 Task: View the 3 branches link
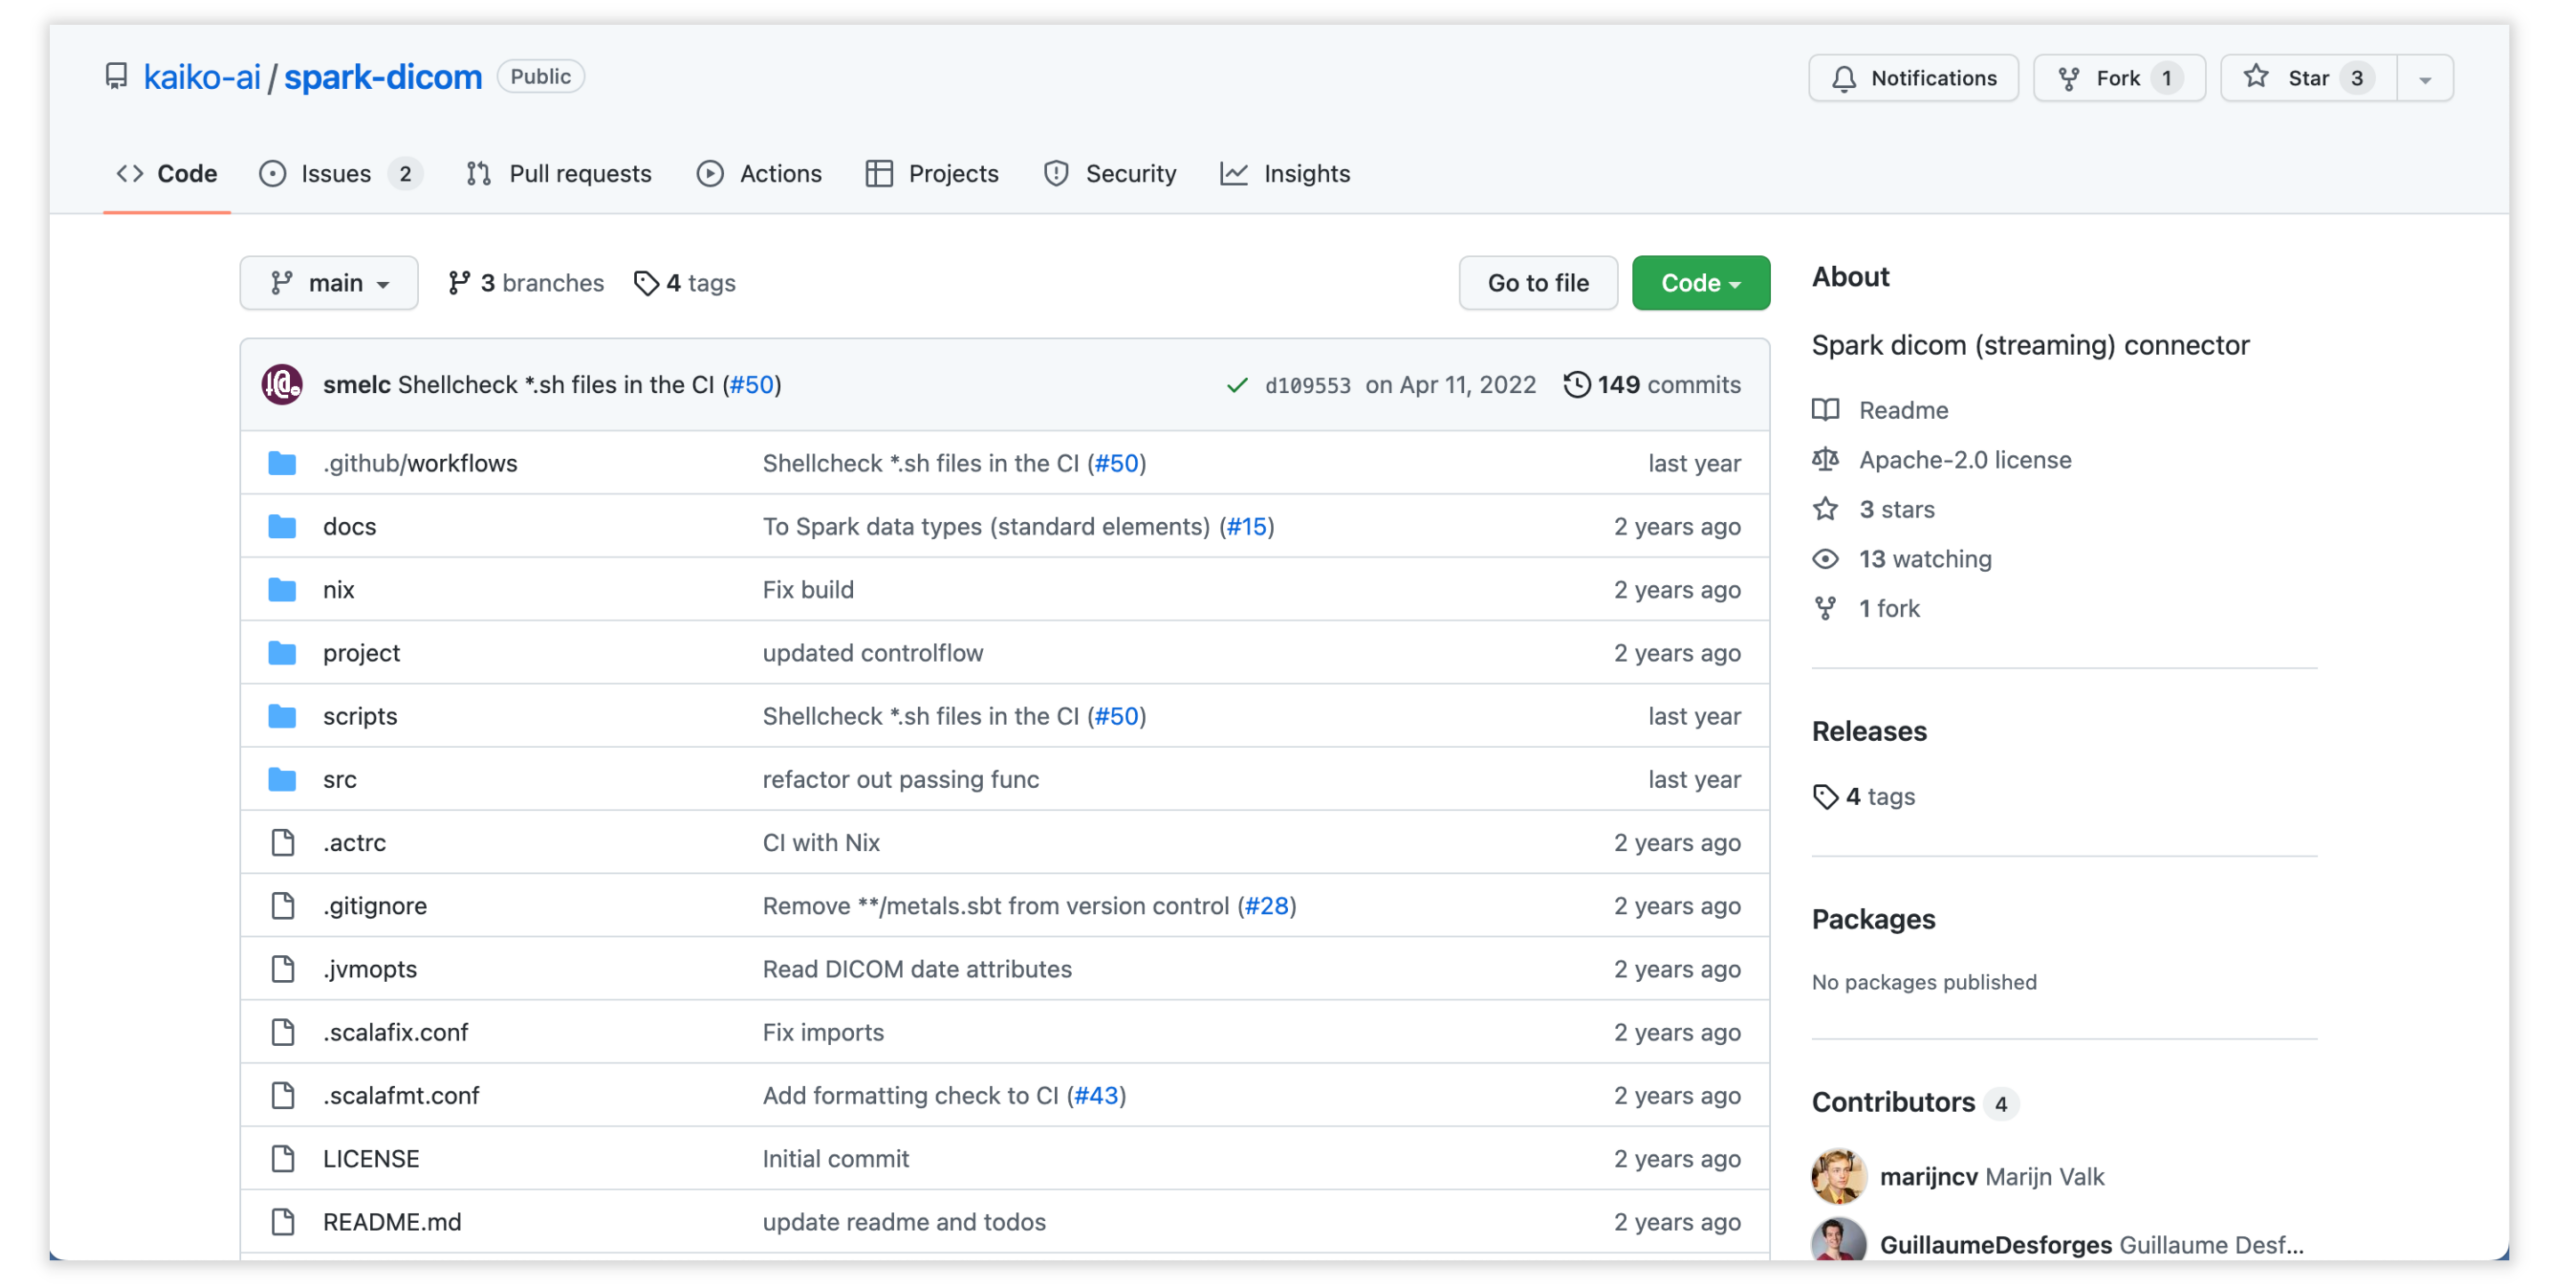coord(526,283)
